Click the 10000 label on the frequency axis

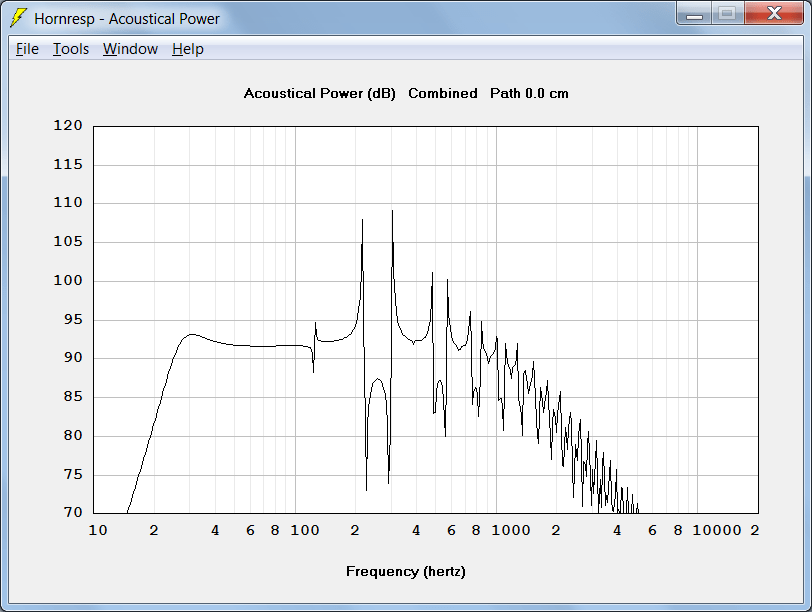(x=717, y=530)
